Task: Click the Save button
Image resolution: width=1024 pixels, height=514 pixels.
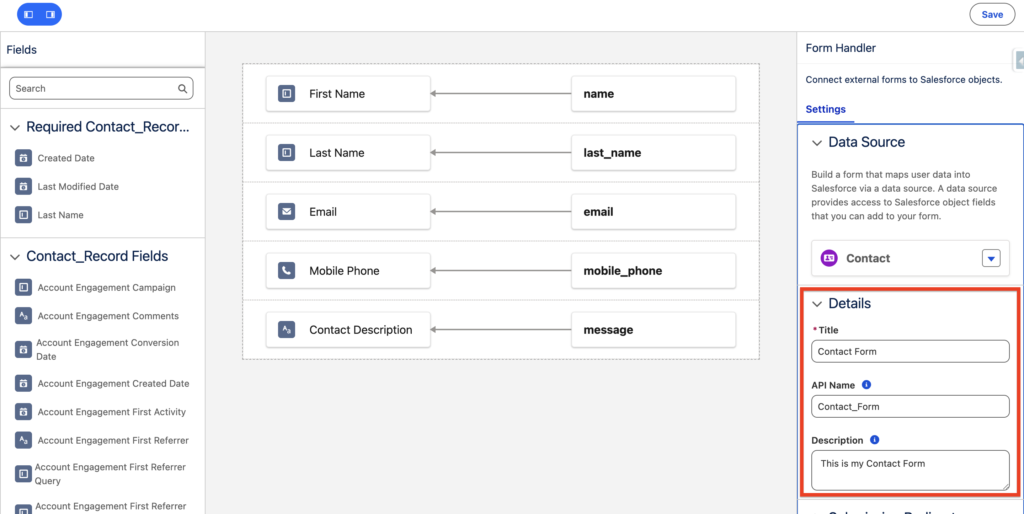Action: [x=991, y=15]
